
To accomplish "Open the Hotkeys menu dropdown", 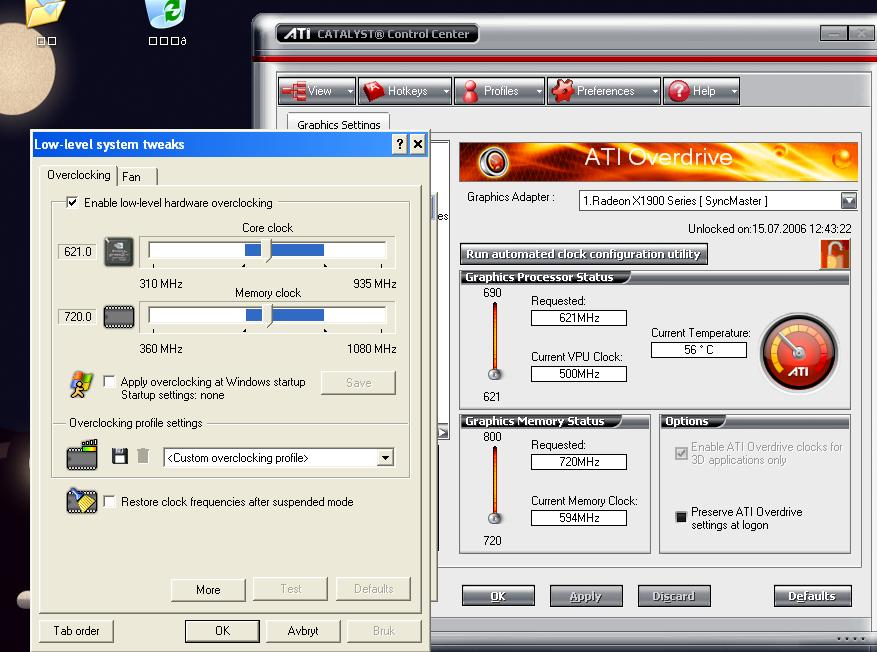I will coord(405,91).
